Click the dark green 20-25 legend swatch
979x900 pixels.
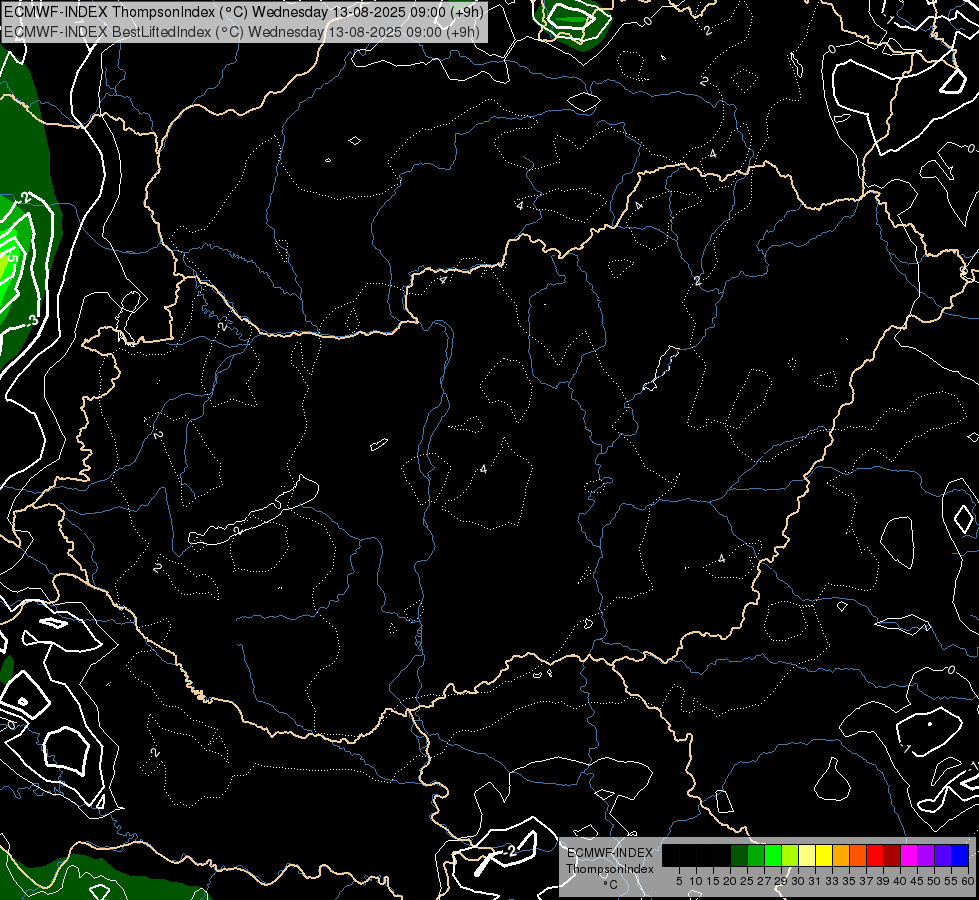(x=739, y=855)
